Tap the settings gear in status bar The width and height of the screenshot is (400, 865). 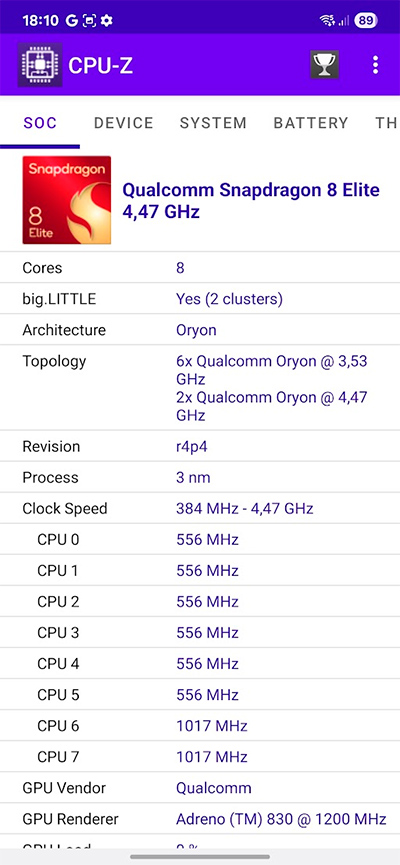click(106, 21)
